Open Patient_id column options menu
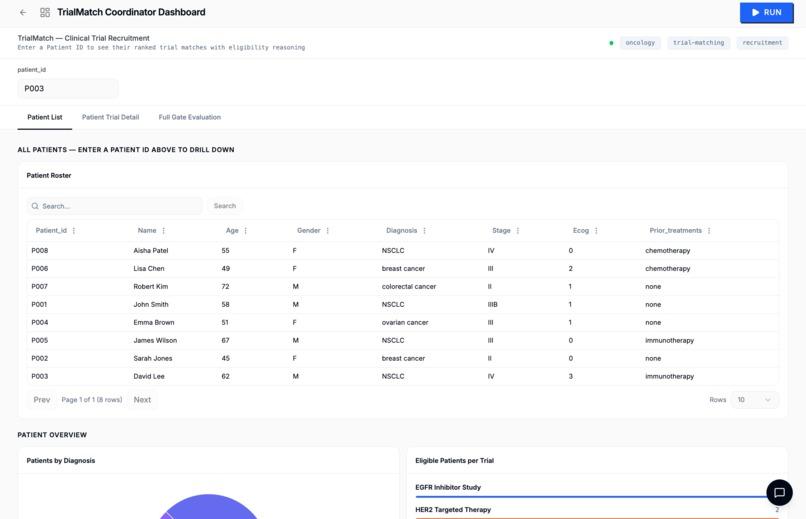Viewport: 806px width, 519px height. tap(74, 231)
